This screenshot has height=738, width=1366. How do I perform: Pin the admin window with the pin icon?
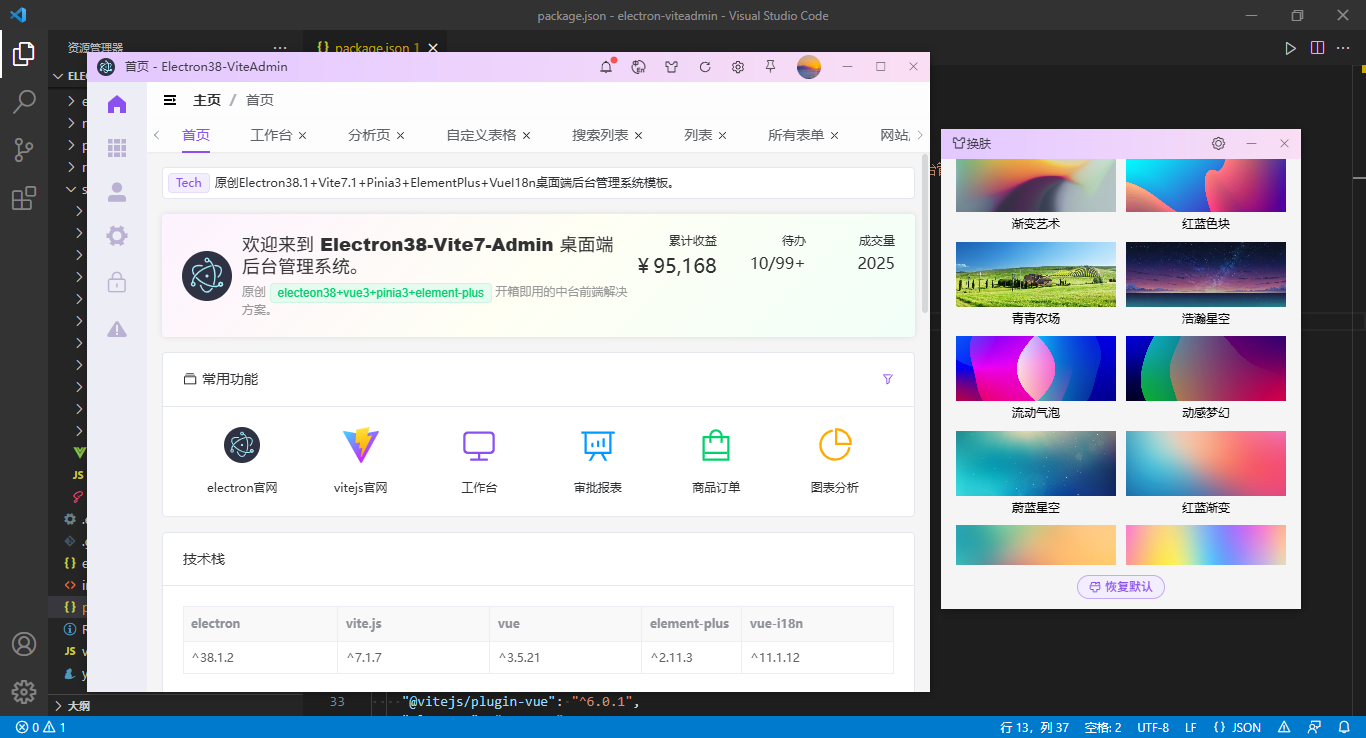click(x=771, y=67)
